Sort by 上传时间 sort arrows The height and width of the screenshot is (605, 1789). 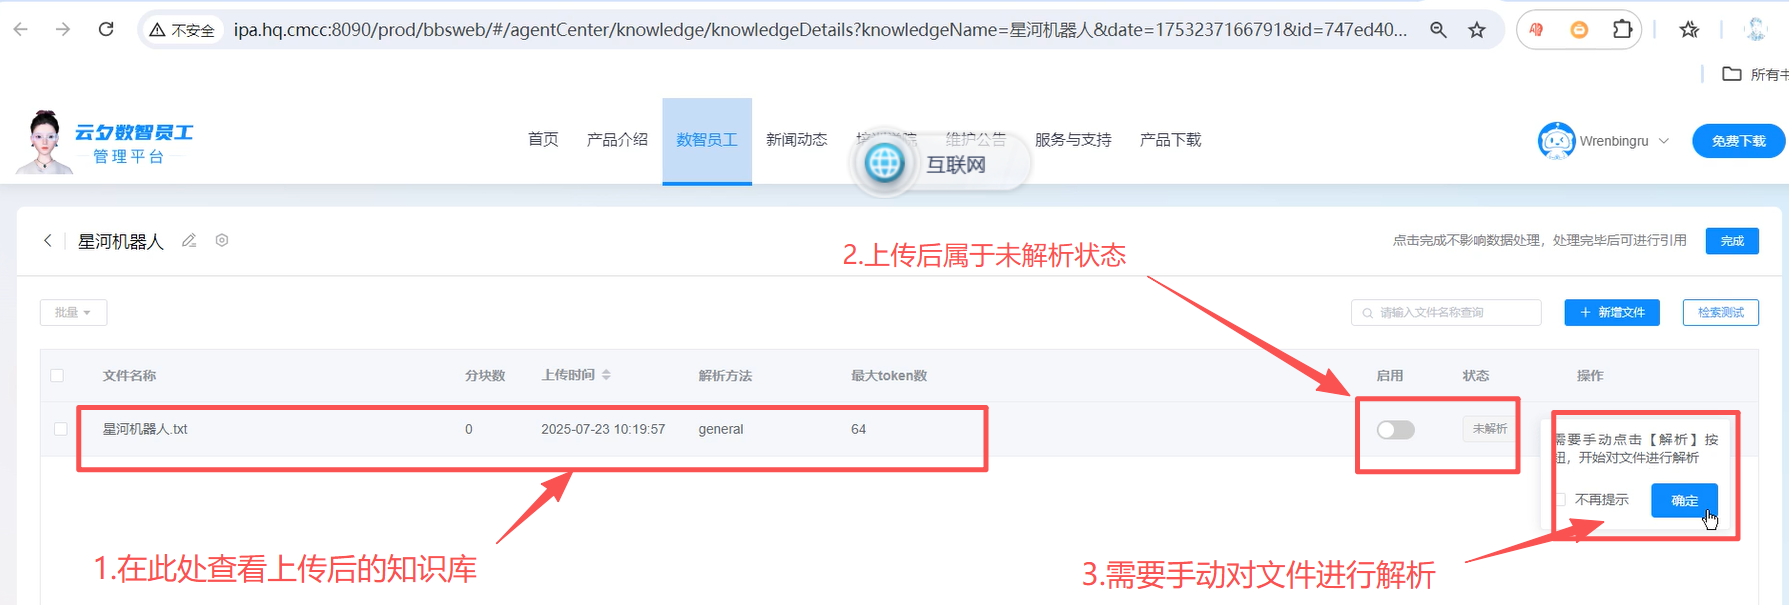click(x=606, y=375)
